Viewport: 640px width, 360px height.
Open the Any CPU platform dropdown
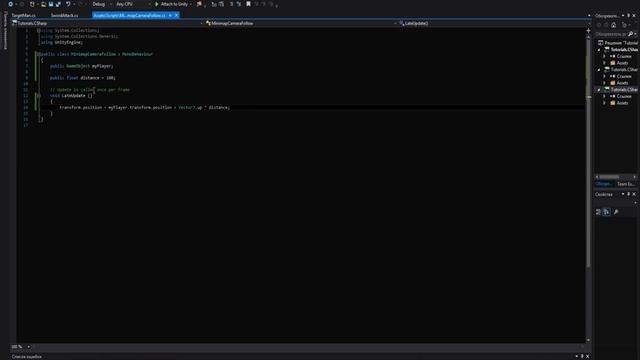pos(133,4)
